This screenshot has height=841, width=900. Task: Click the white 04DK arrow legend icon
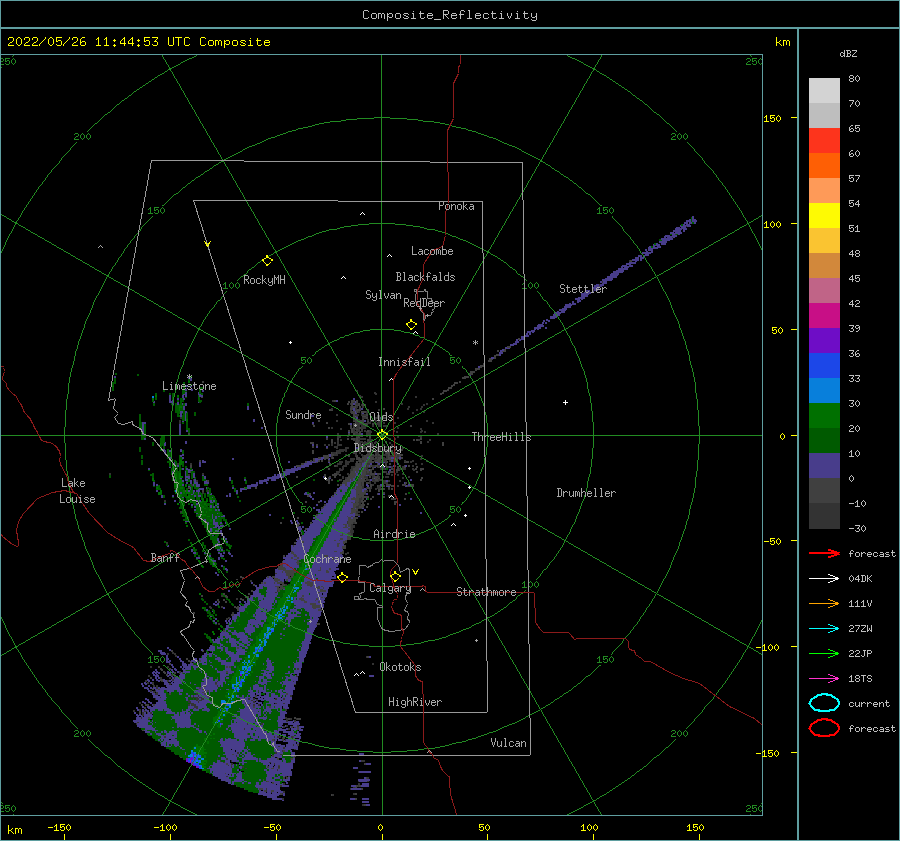[x=824, y=578]
